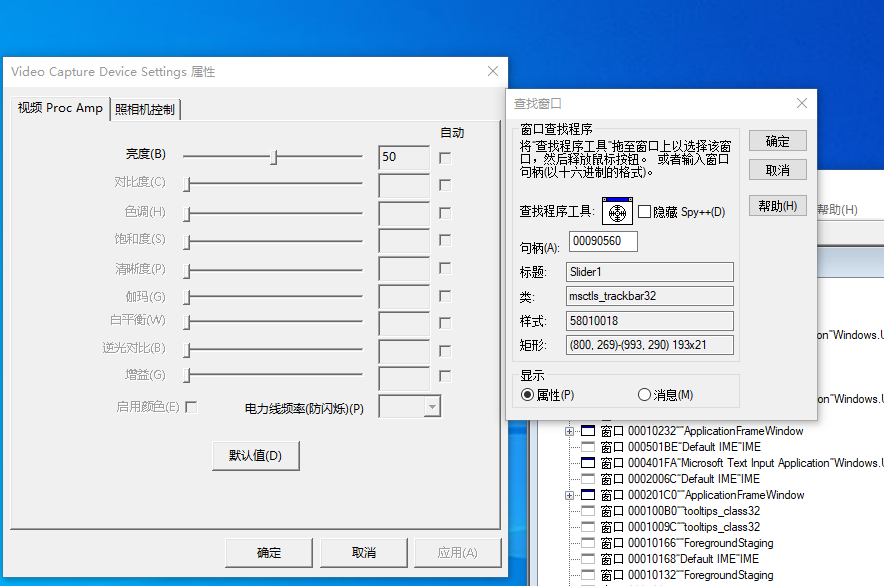Viewport: 884px width, 586px height.
Task: Click the 句柄(A) handle input field
Action: pyautogui.click(x=603, y=241)
